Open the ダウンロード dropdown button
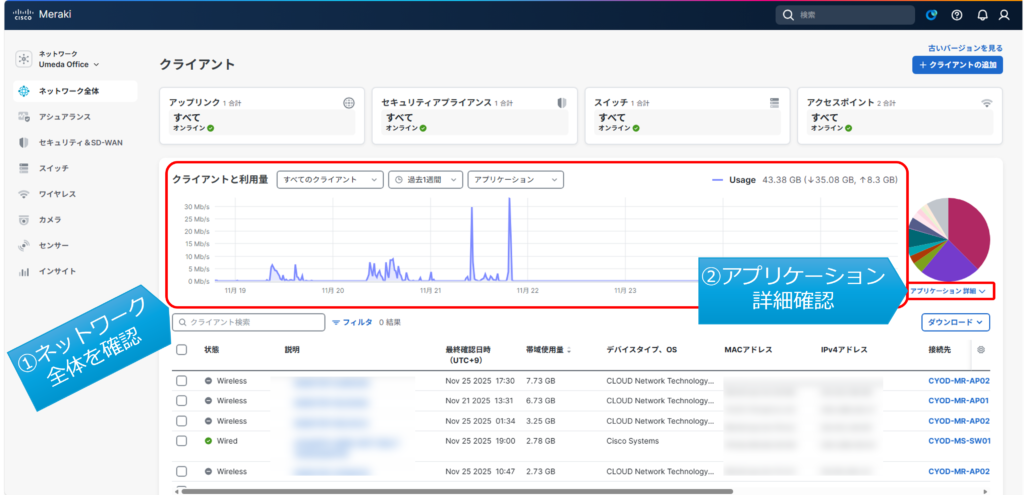1024x495 pixels. point(956,322)
